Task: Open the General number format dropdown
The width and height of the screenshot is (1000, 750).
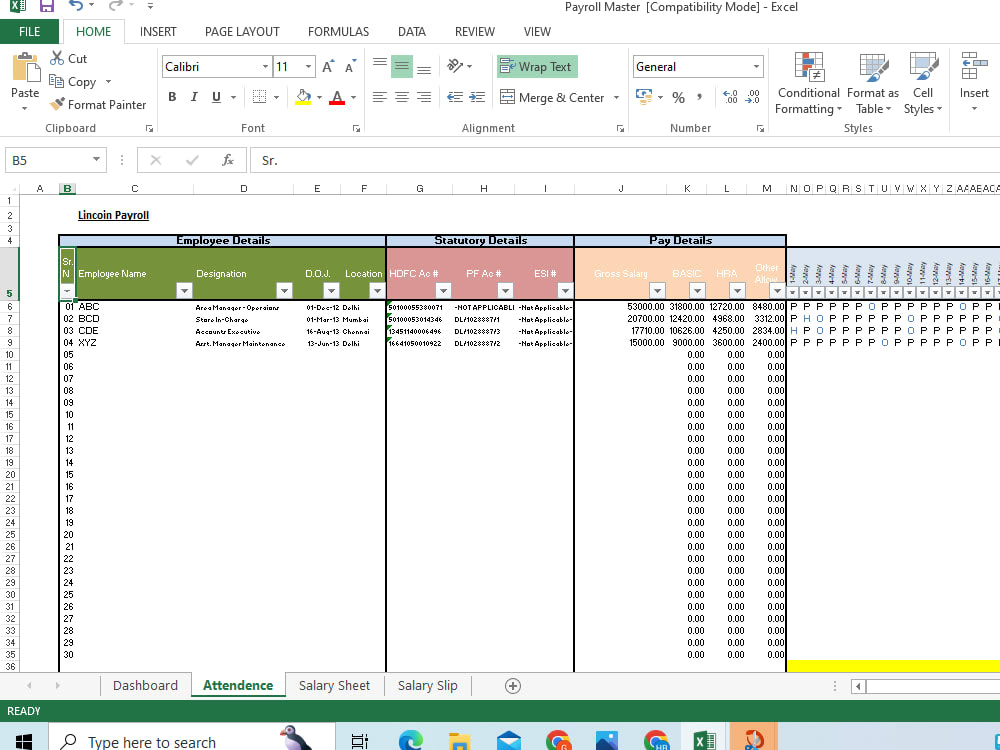Action: [756, 66]
